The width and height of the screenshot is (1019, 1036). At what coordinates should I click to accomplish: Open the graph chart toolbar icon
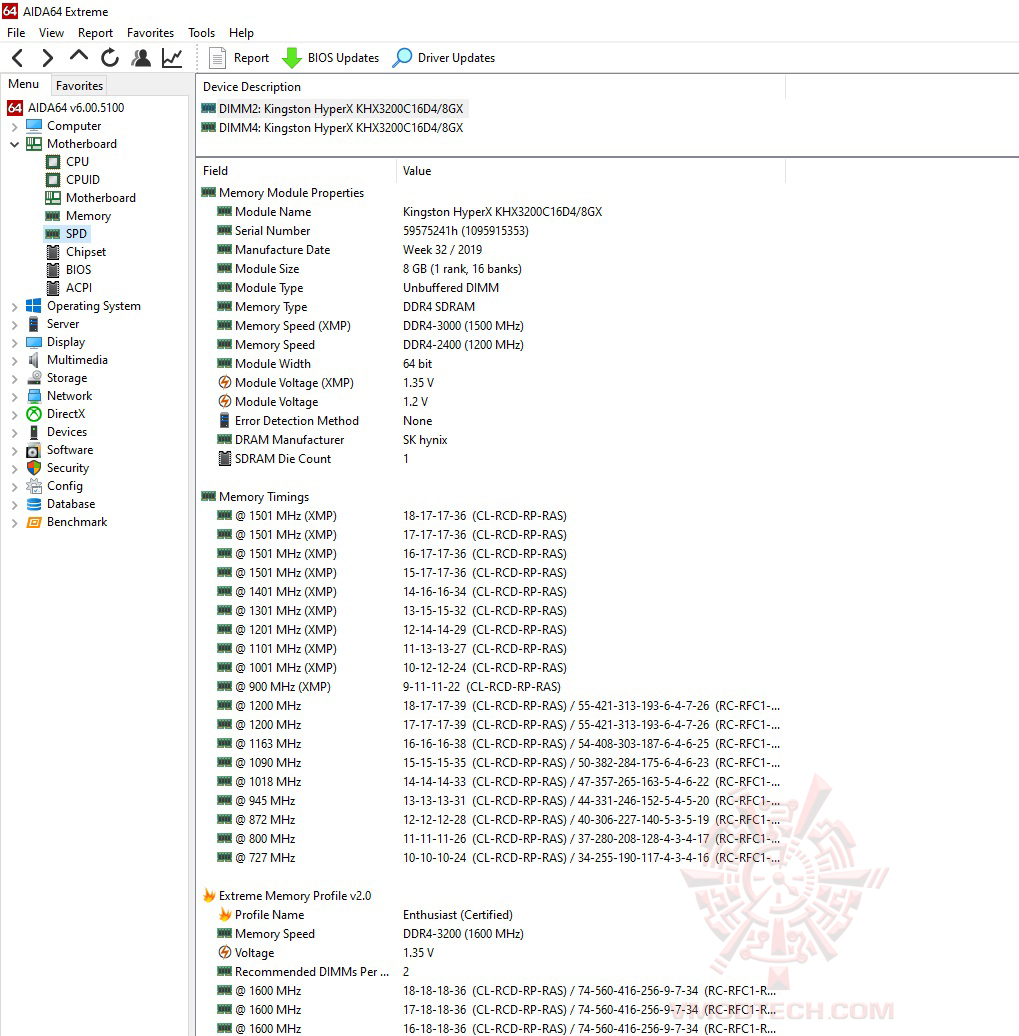click(x=172, y=58)
